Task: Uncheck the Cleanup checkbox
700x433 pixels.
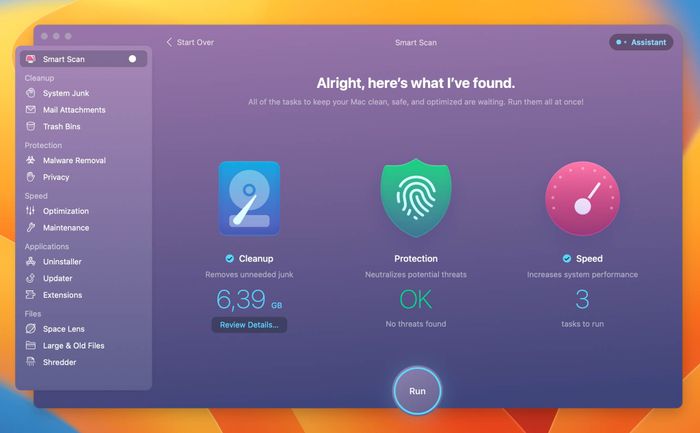Action: (x=229, y=258)
